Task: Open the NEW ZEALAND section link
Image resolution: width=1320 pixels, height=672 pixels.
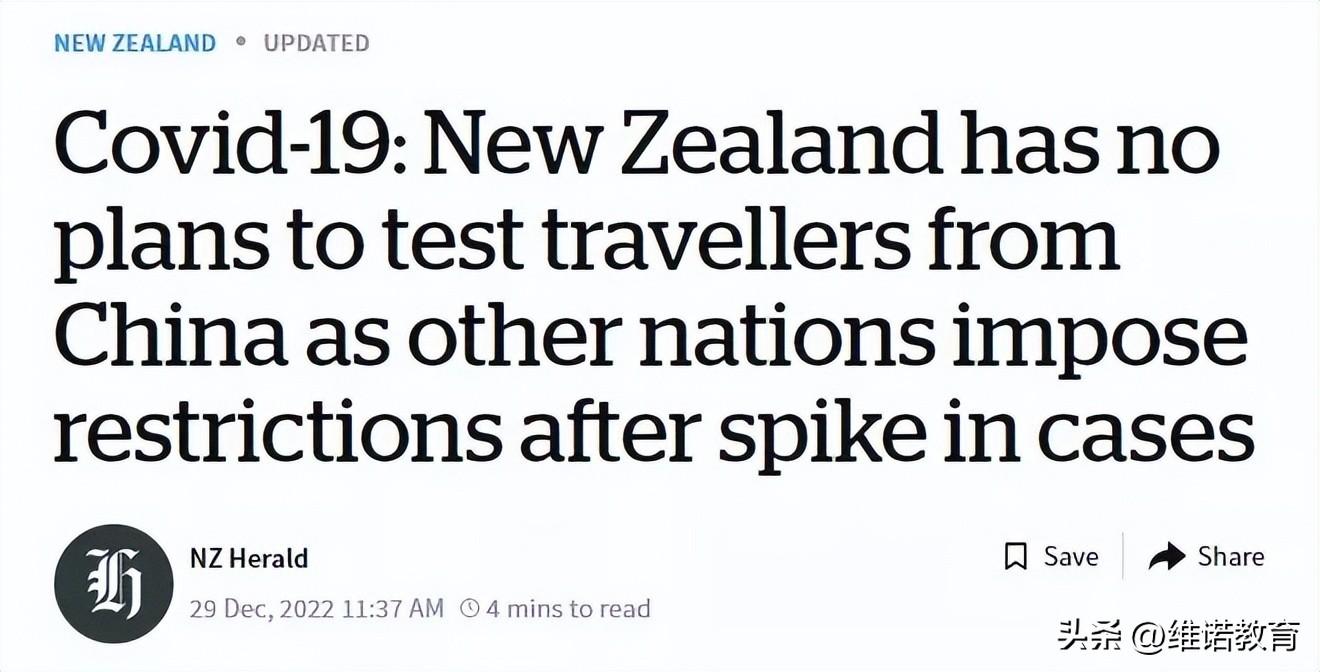Action: [x=134, y=43]
